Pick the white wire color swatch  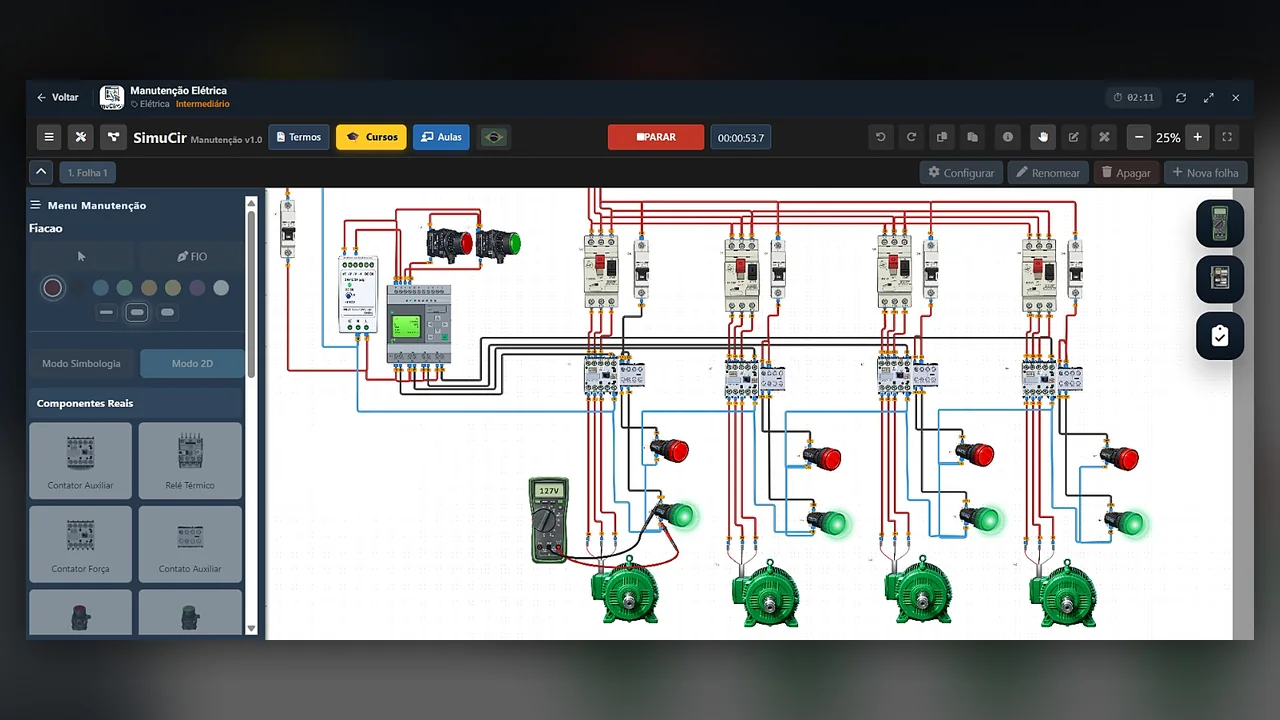click(221, 288)
